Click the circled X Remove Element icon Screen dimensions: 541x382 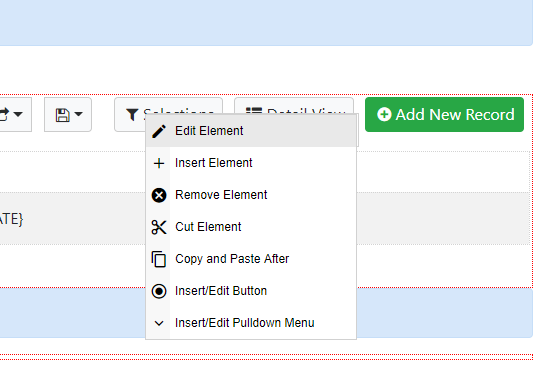point(159,195)
